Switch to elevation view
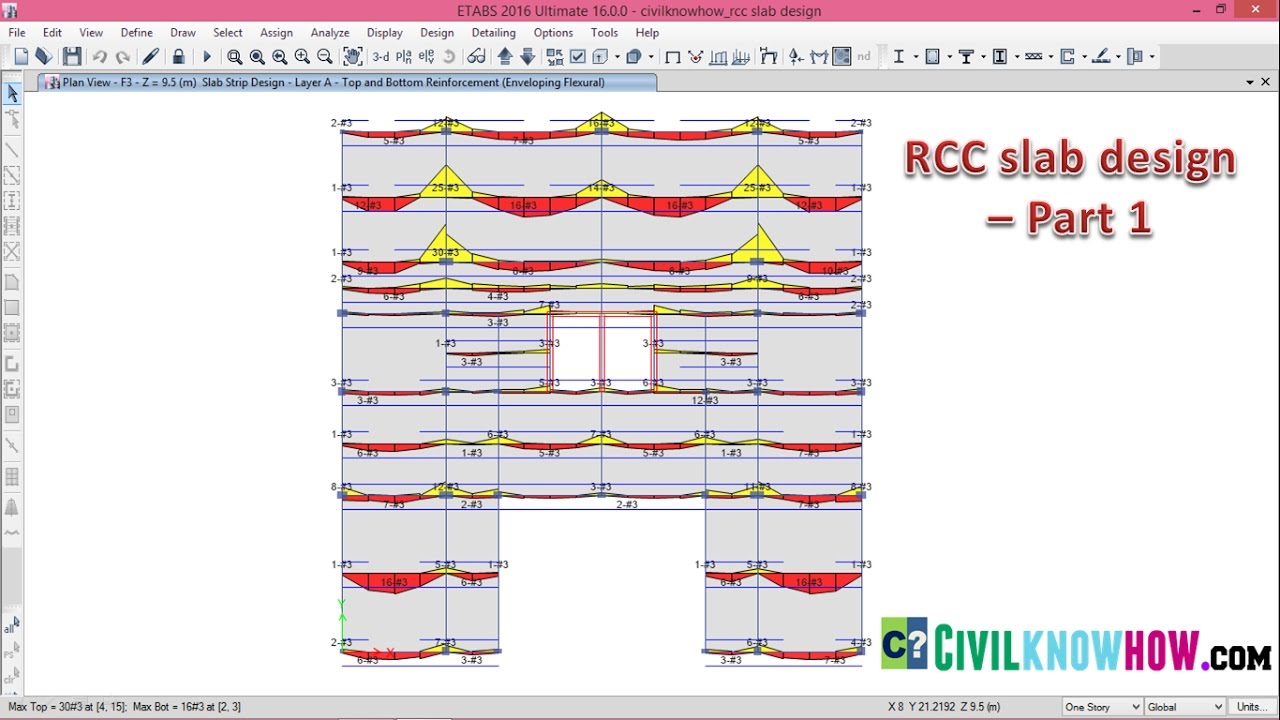The width and height of the screenshot is (1280, 720). 427,57
